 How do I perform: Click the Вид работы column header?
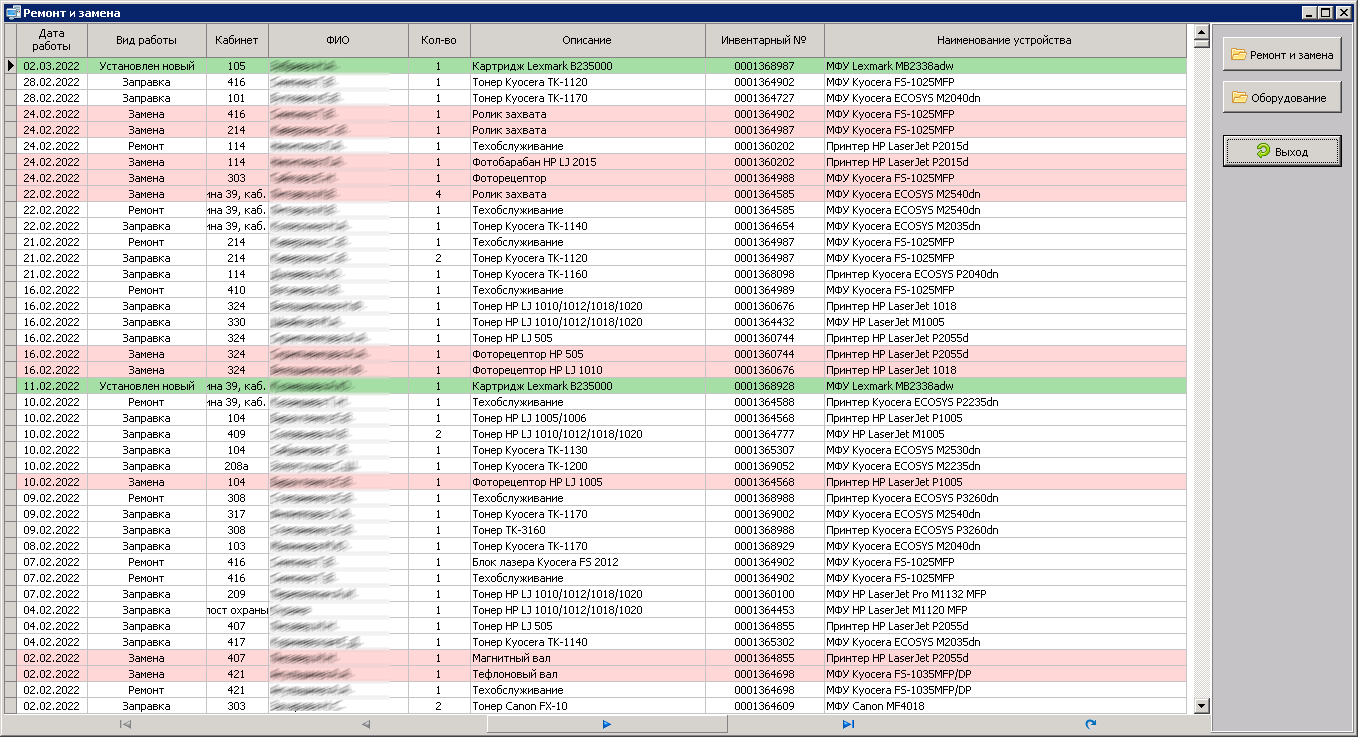click(147, 40)
